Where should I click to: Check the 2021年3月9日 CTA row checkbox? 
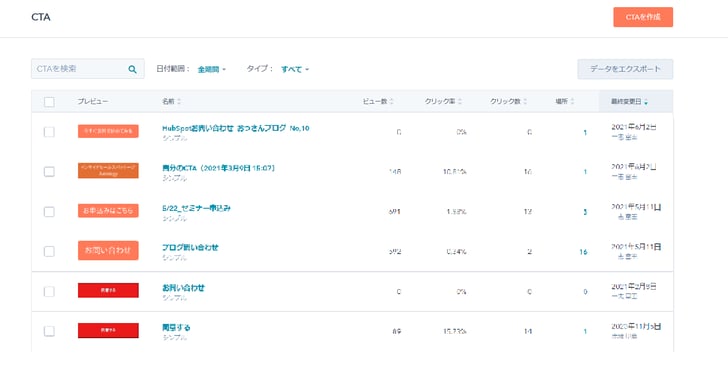click(x=49, y=172)
